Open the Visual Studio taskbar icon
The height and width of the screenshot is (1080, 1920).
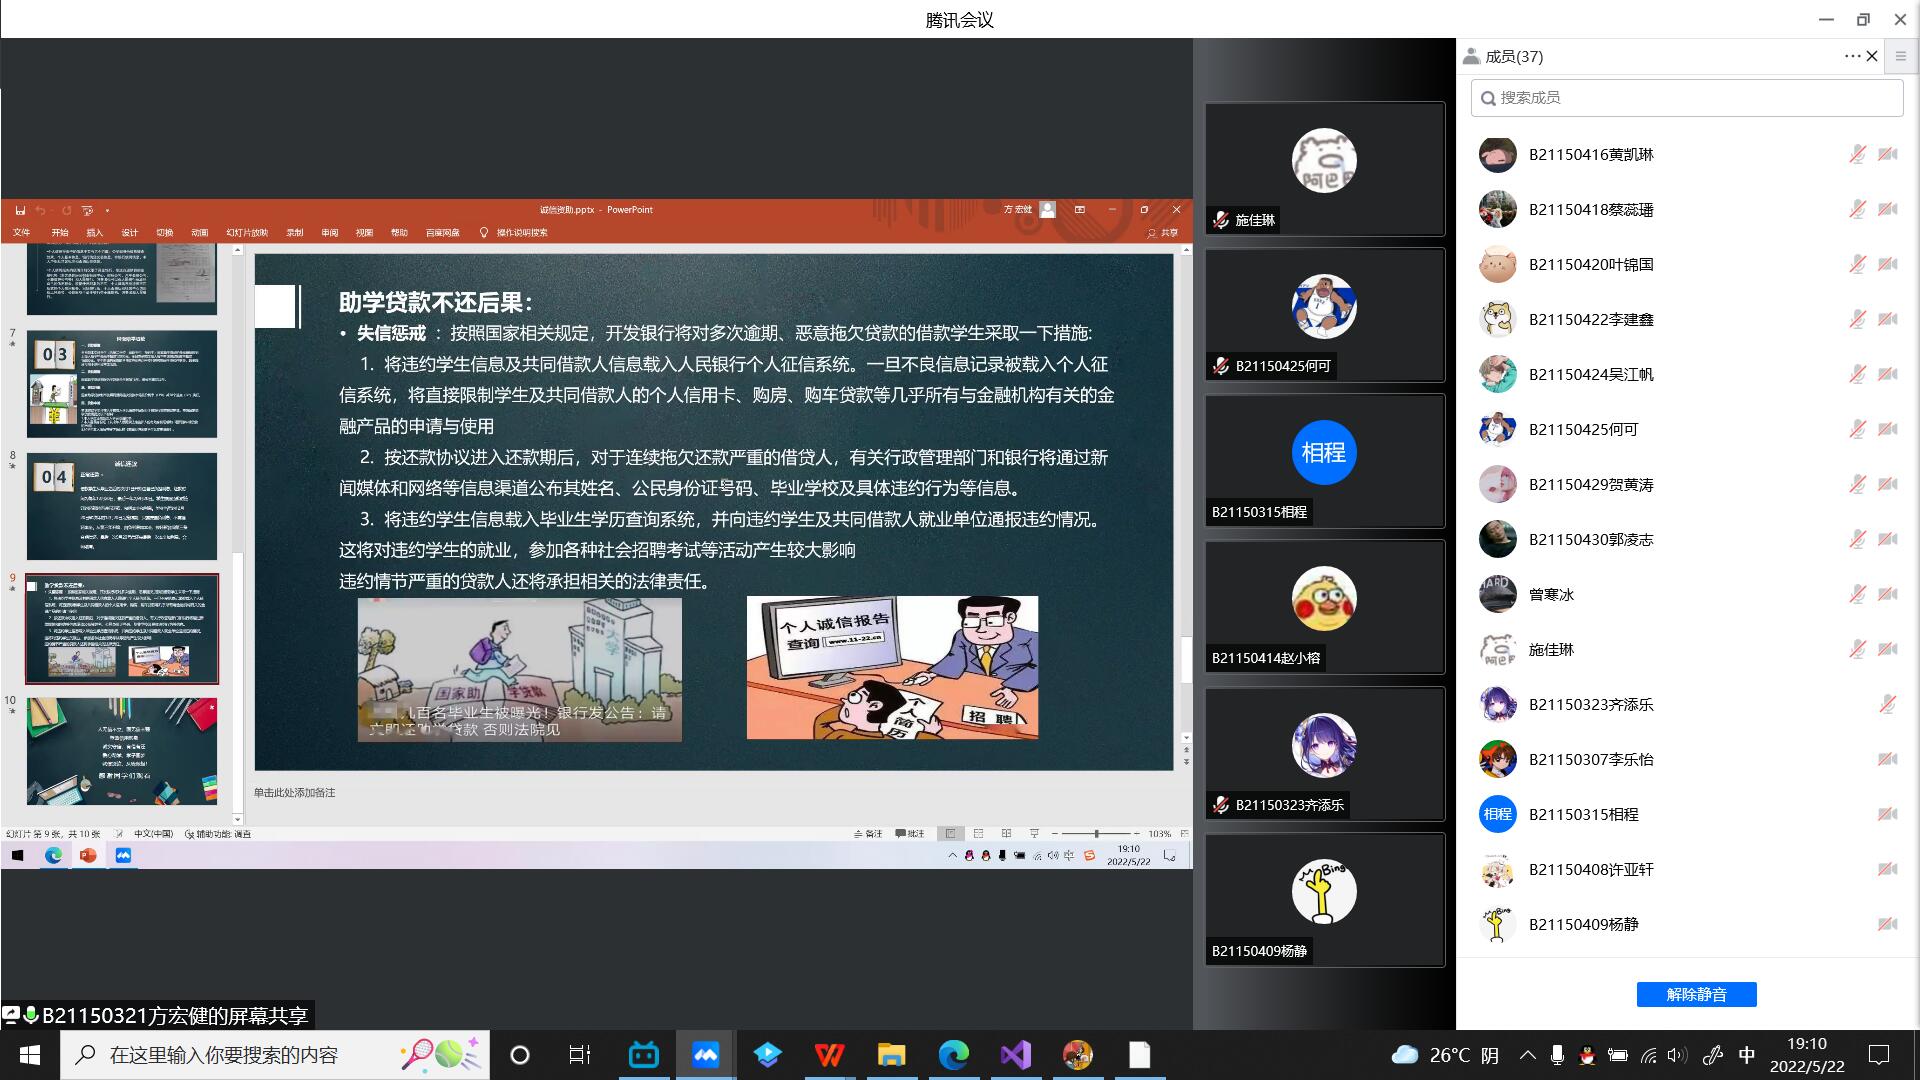[1015, 1055]
